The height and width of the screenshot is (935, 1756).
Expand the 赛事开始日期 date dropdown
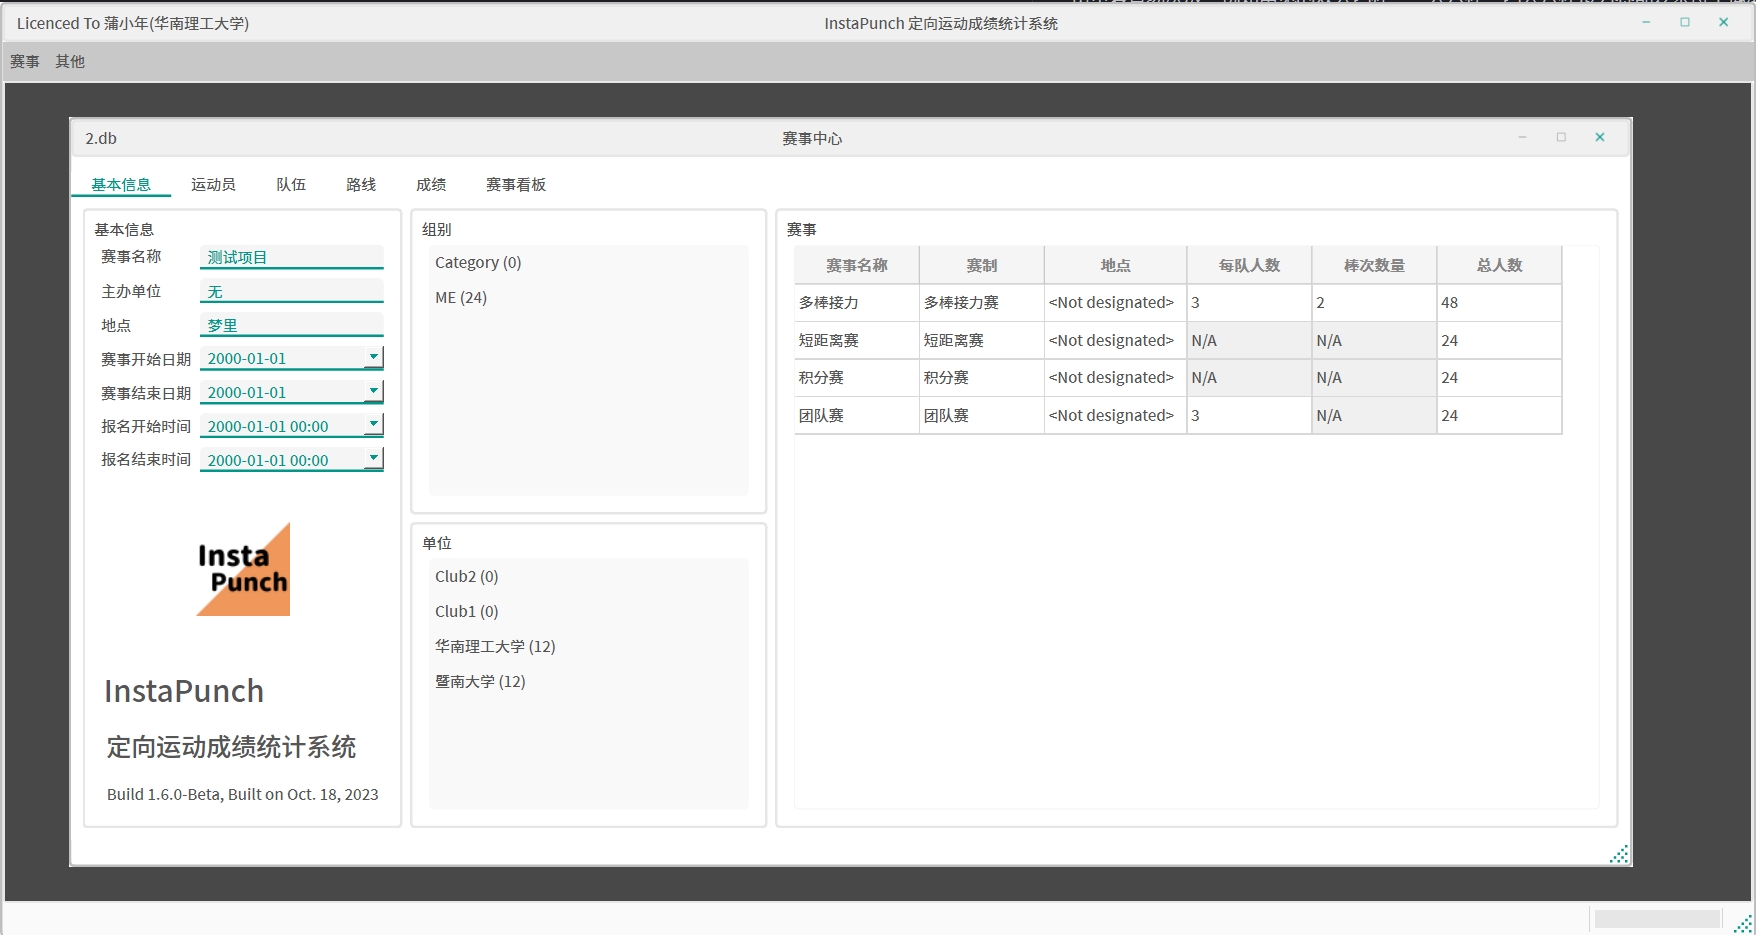[x=373, y=357]
